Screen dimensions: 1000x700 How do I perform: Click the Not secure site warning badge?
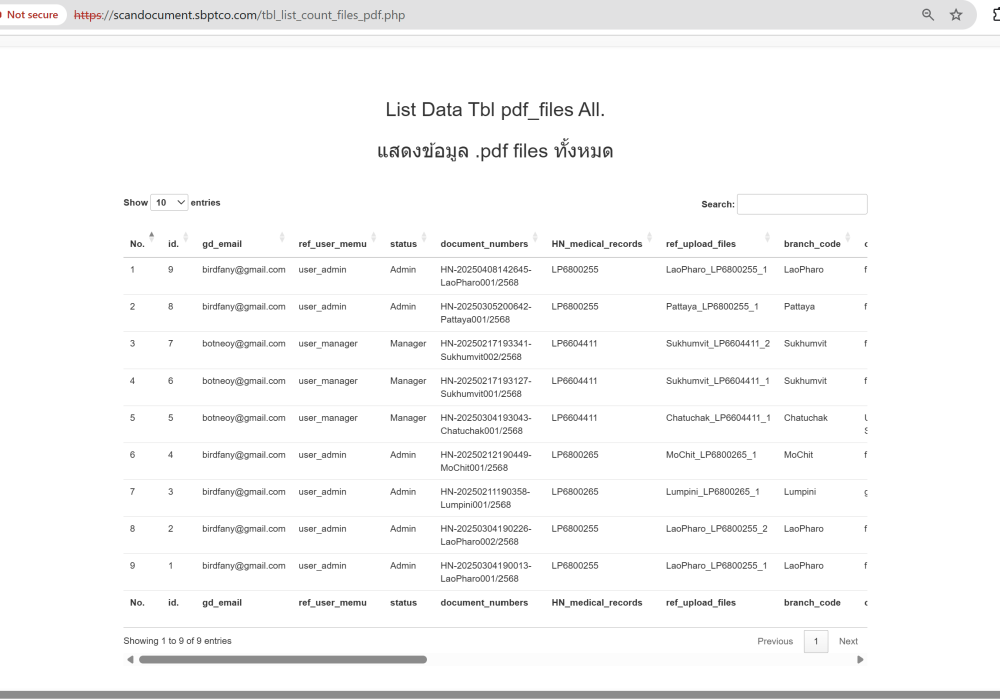click(32, 15)
